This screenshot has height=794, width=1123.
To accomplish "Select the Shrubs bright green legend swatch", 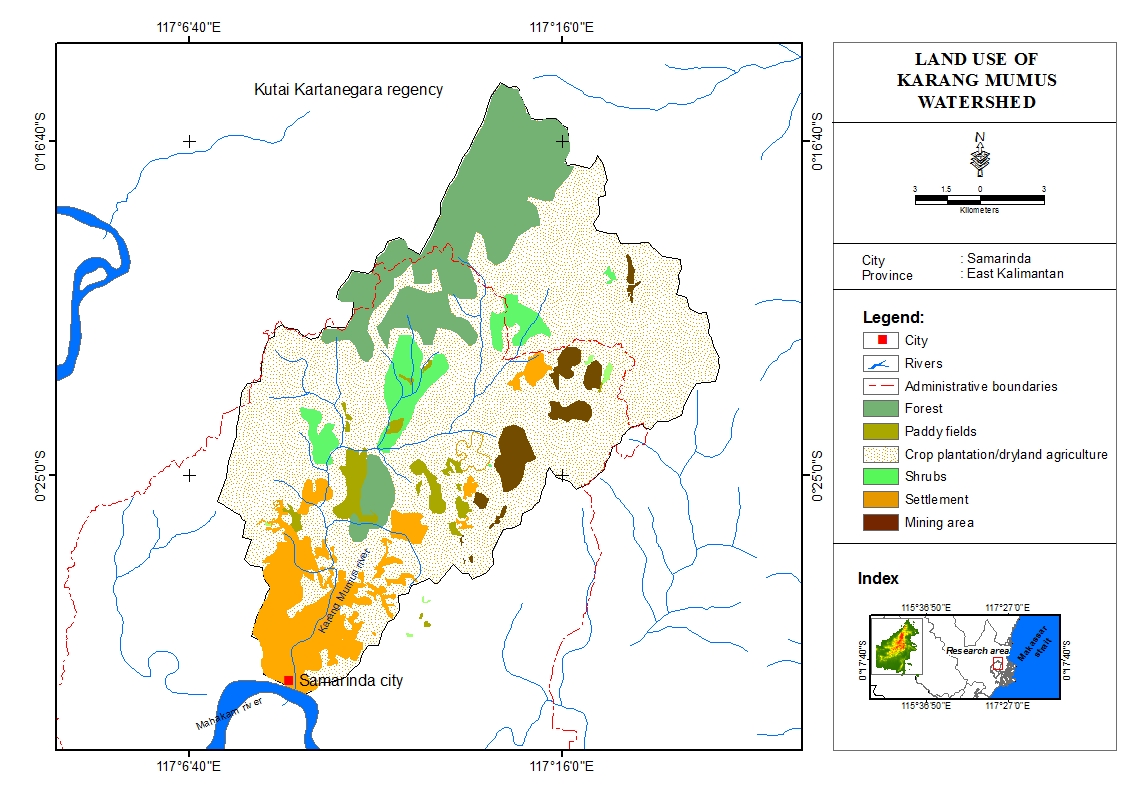I will pos(880,477).
